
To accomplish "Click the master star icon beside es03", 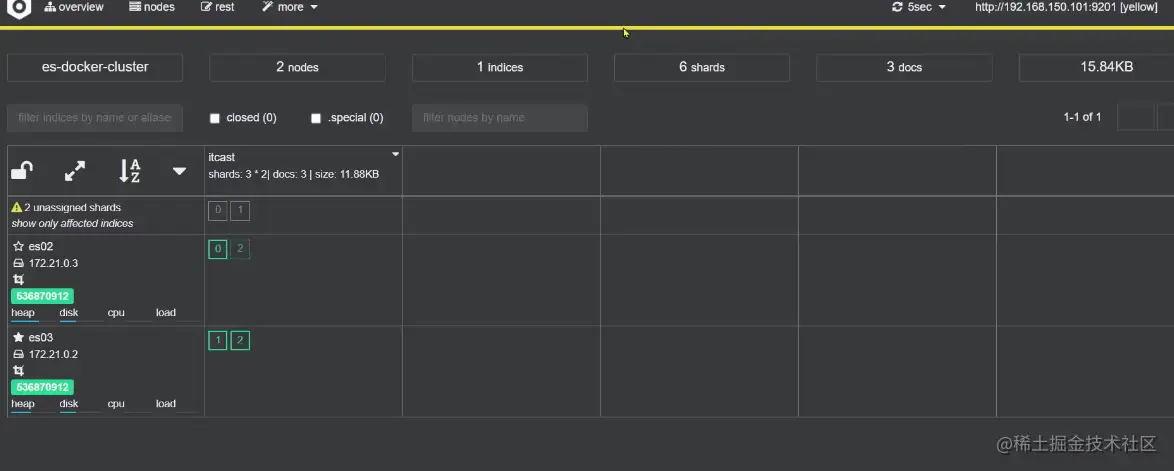I will [x=19, y=337].
